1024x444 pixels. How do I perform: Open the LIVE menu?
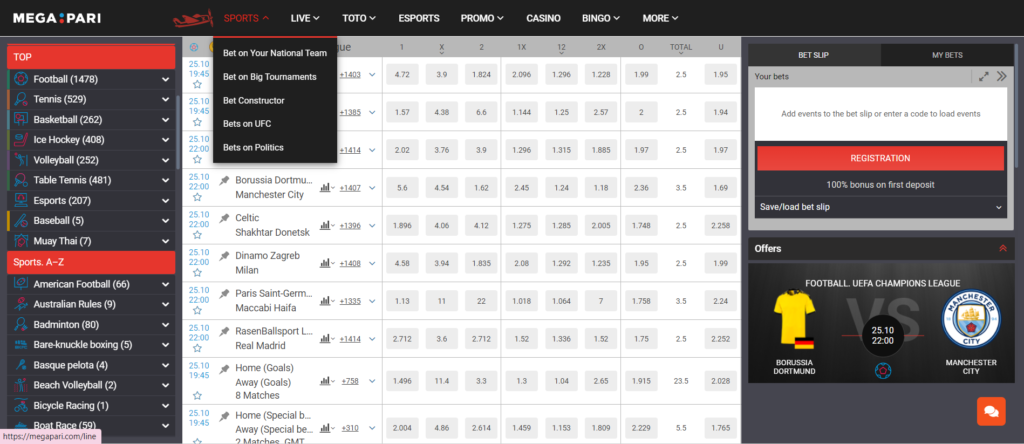click(305, 18)
